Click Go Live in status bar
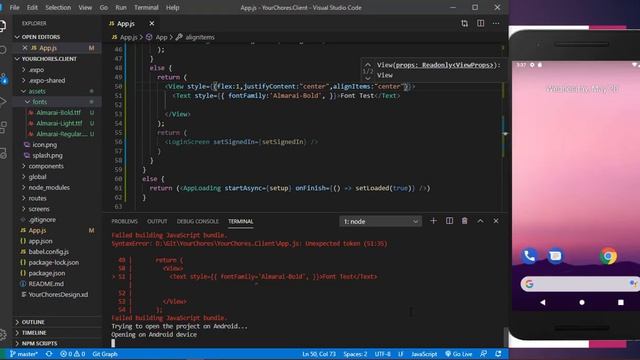 pyautogui.click(x=459, y=354)
